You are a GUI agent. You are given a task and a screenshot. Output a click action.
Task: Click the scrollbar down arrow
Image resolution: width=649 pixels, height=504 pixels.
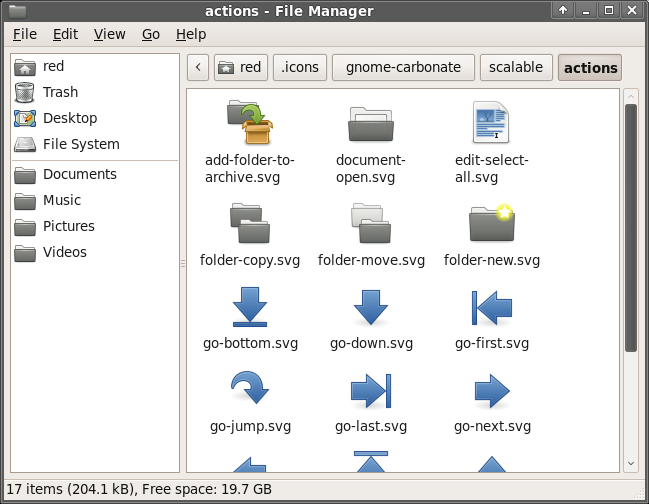click(x=630, y=463)
